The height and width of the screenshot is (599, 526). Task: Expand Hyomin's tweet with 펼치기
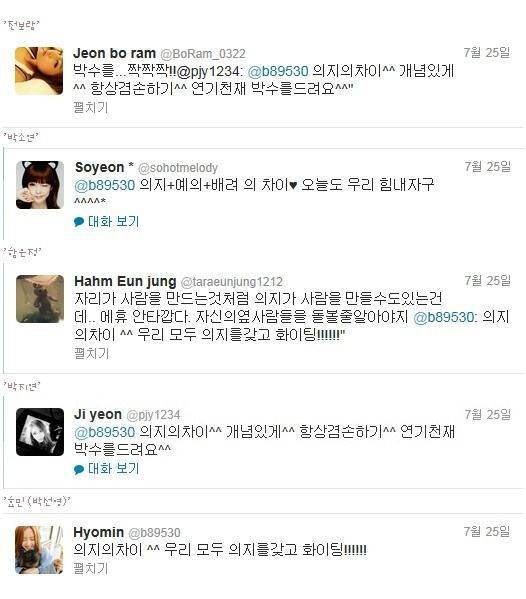coord(91,568)
